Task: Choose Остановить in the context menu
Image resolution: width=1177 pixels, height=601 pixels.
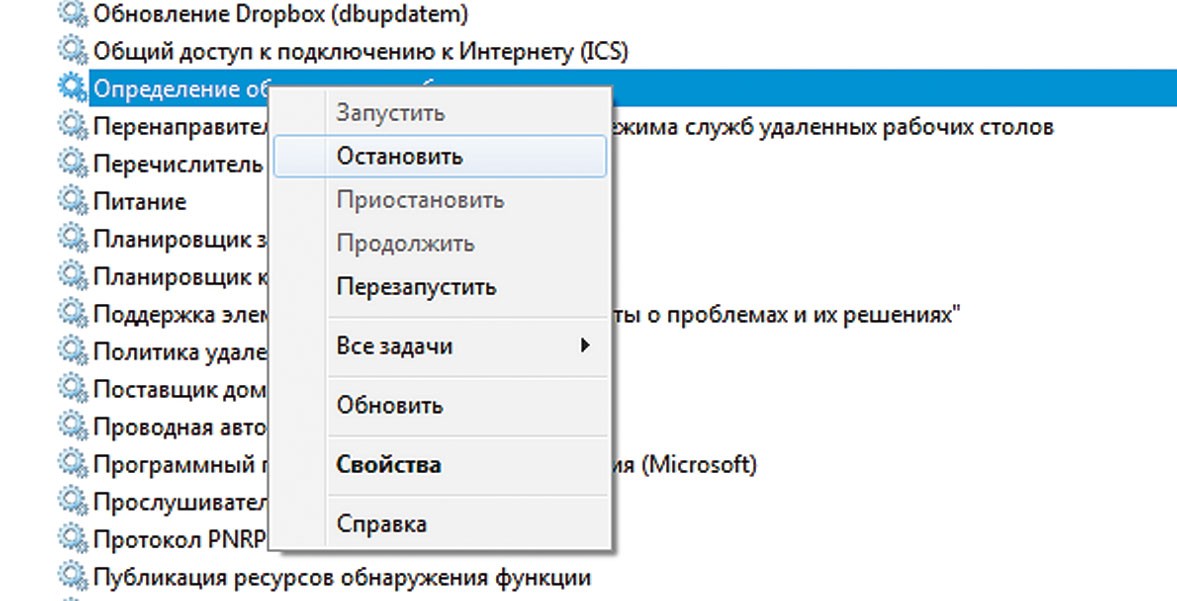Action: (400, 157)
